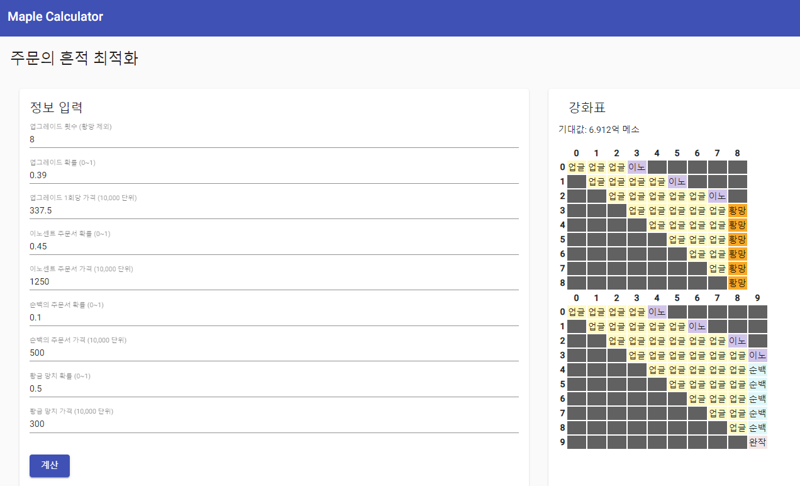The height and width of the screenshot is (486, 800).
Task: Click the 업그레이드 1회당 가격 field with 337.5
Action: point(274,211)
